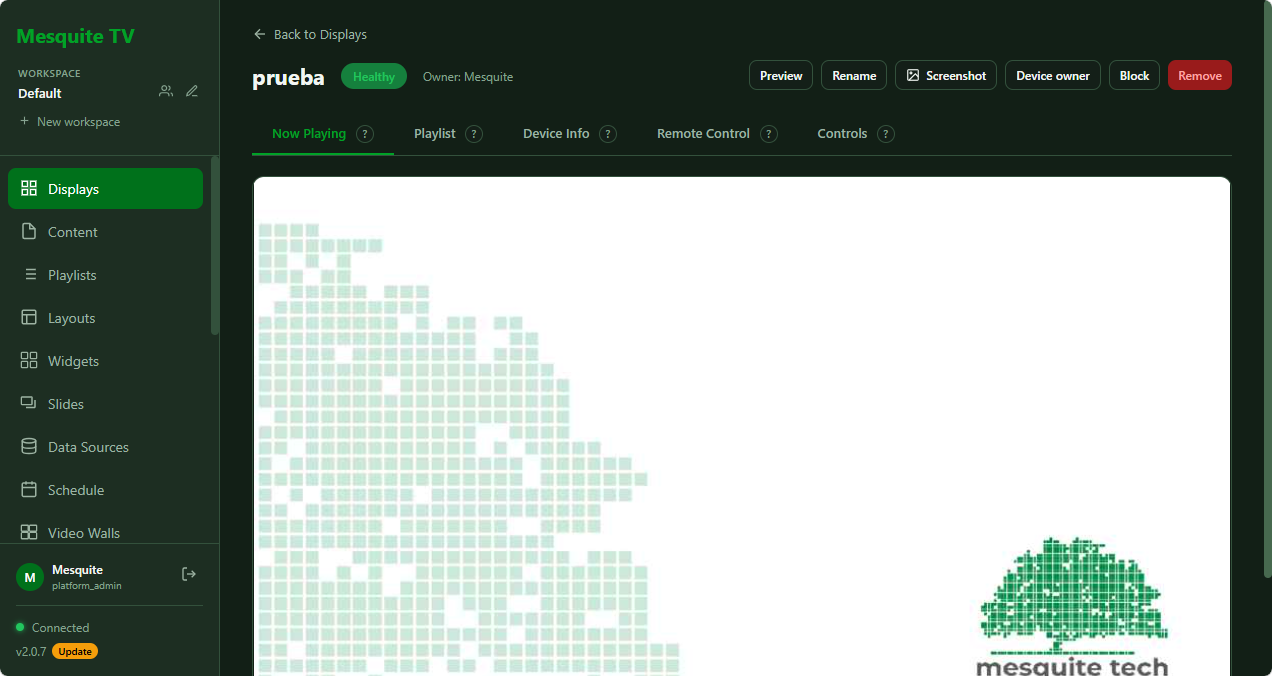Create a New workspace
The height and width of the screenshot is (676, 1272).
(x=69, y=122)
